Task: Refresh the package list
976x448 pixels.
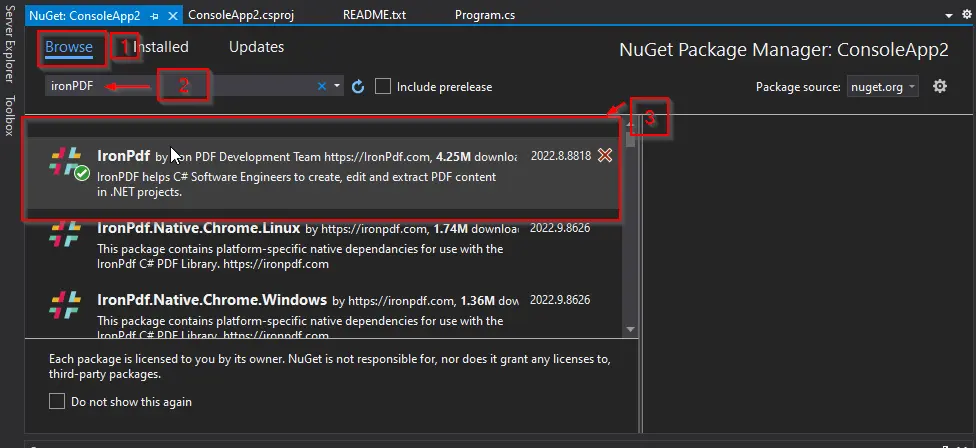Action: pos(358,86)
